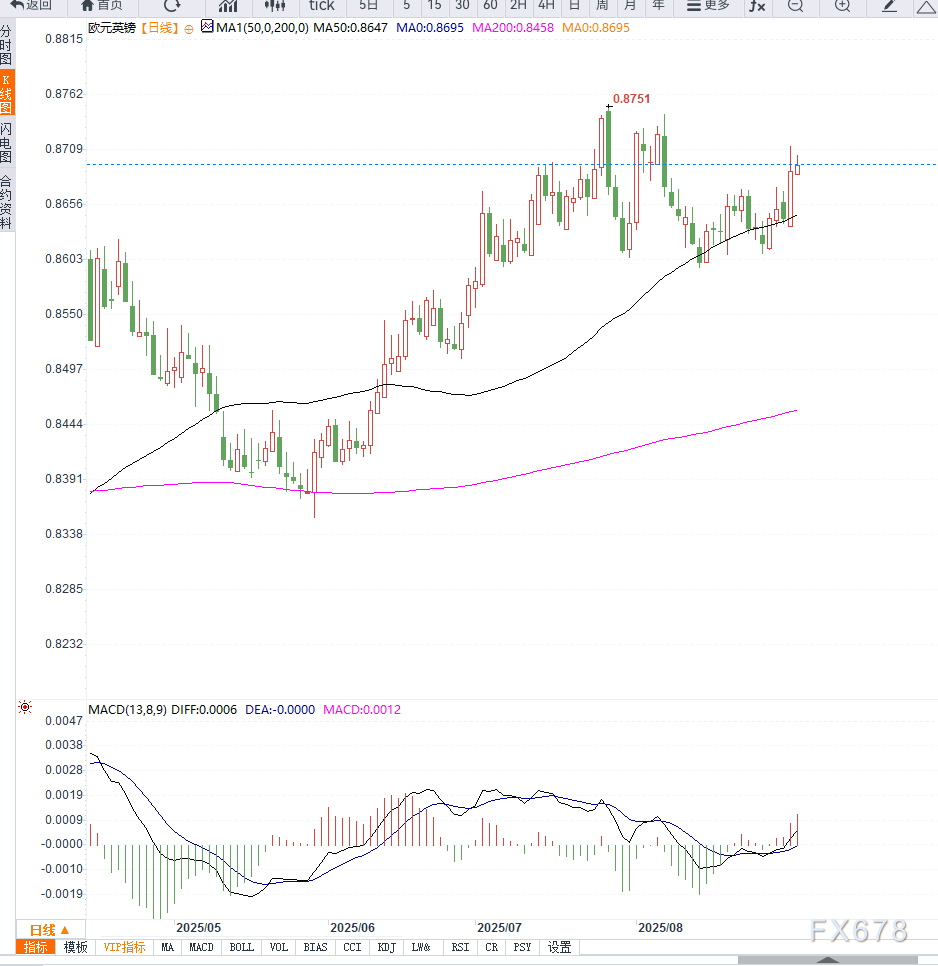This screenshot has width=938, height=966.
Task: Switch to 闪电图 view in left sidebar
Action: [x=7, y=143]
